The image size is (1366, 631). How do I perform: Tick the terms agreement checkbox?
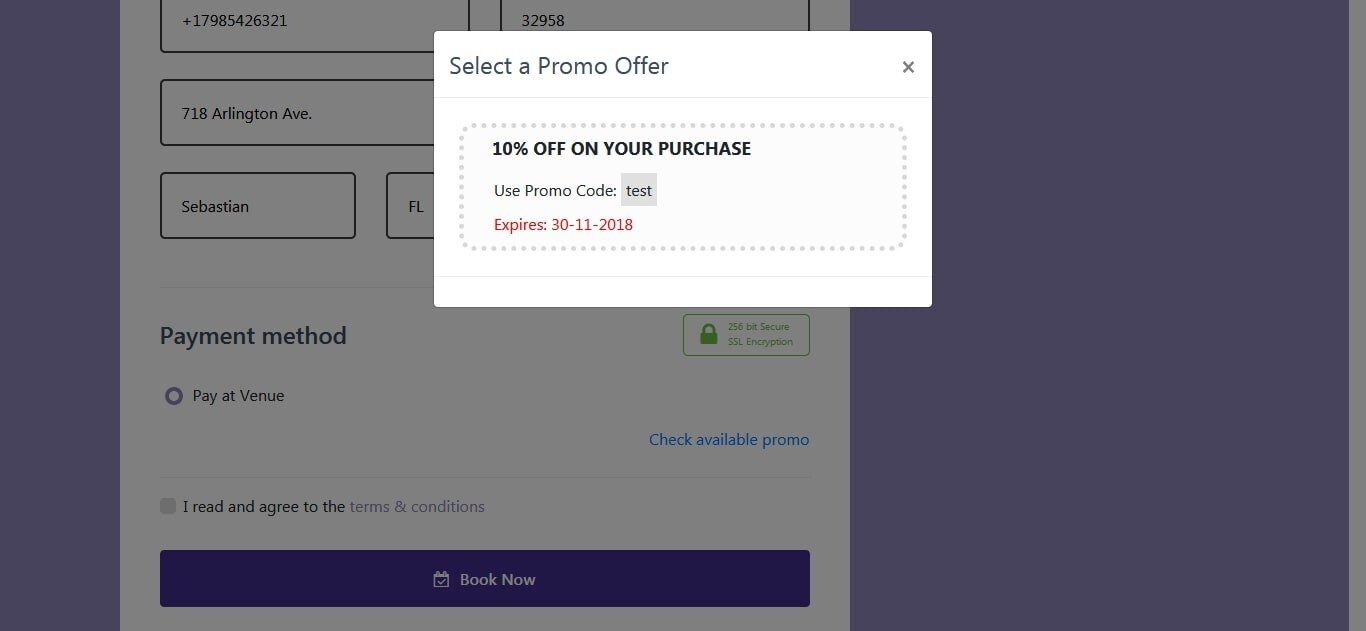click(x=168, y=506)
